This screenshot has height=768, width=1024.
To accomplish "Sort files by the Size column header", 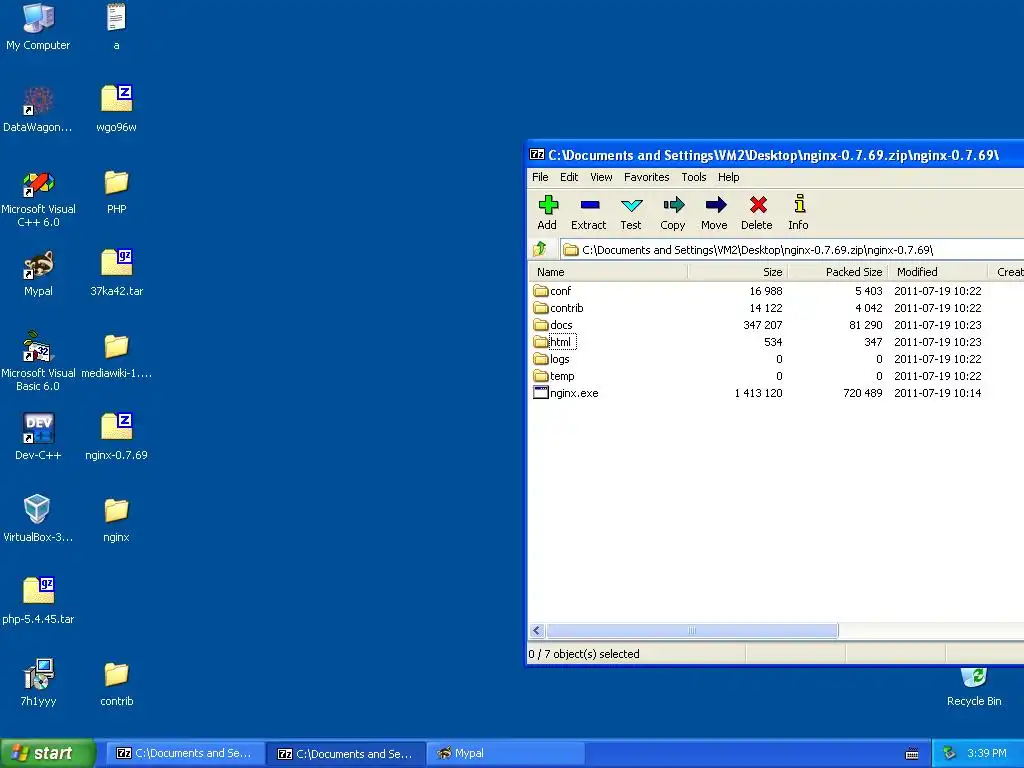I will 738,272.
